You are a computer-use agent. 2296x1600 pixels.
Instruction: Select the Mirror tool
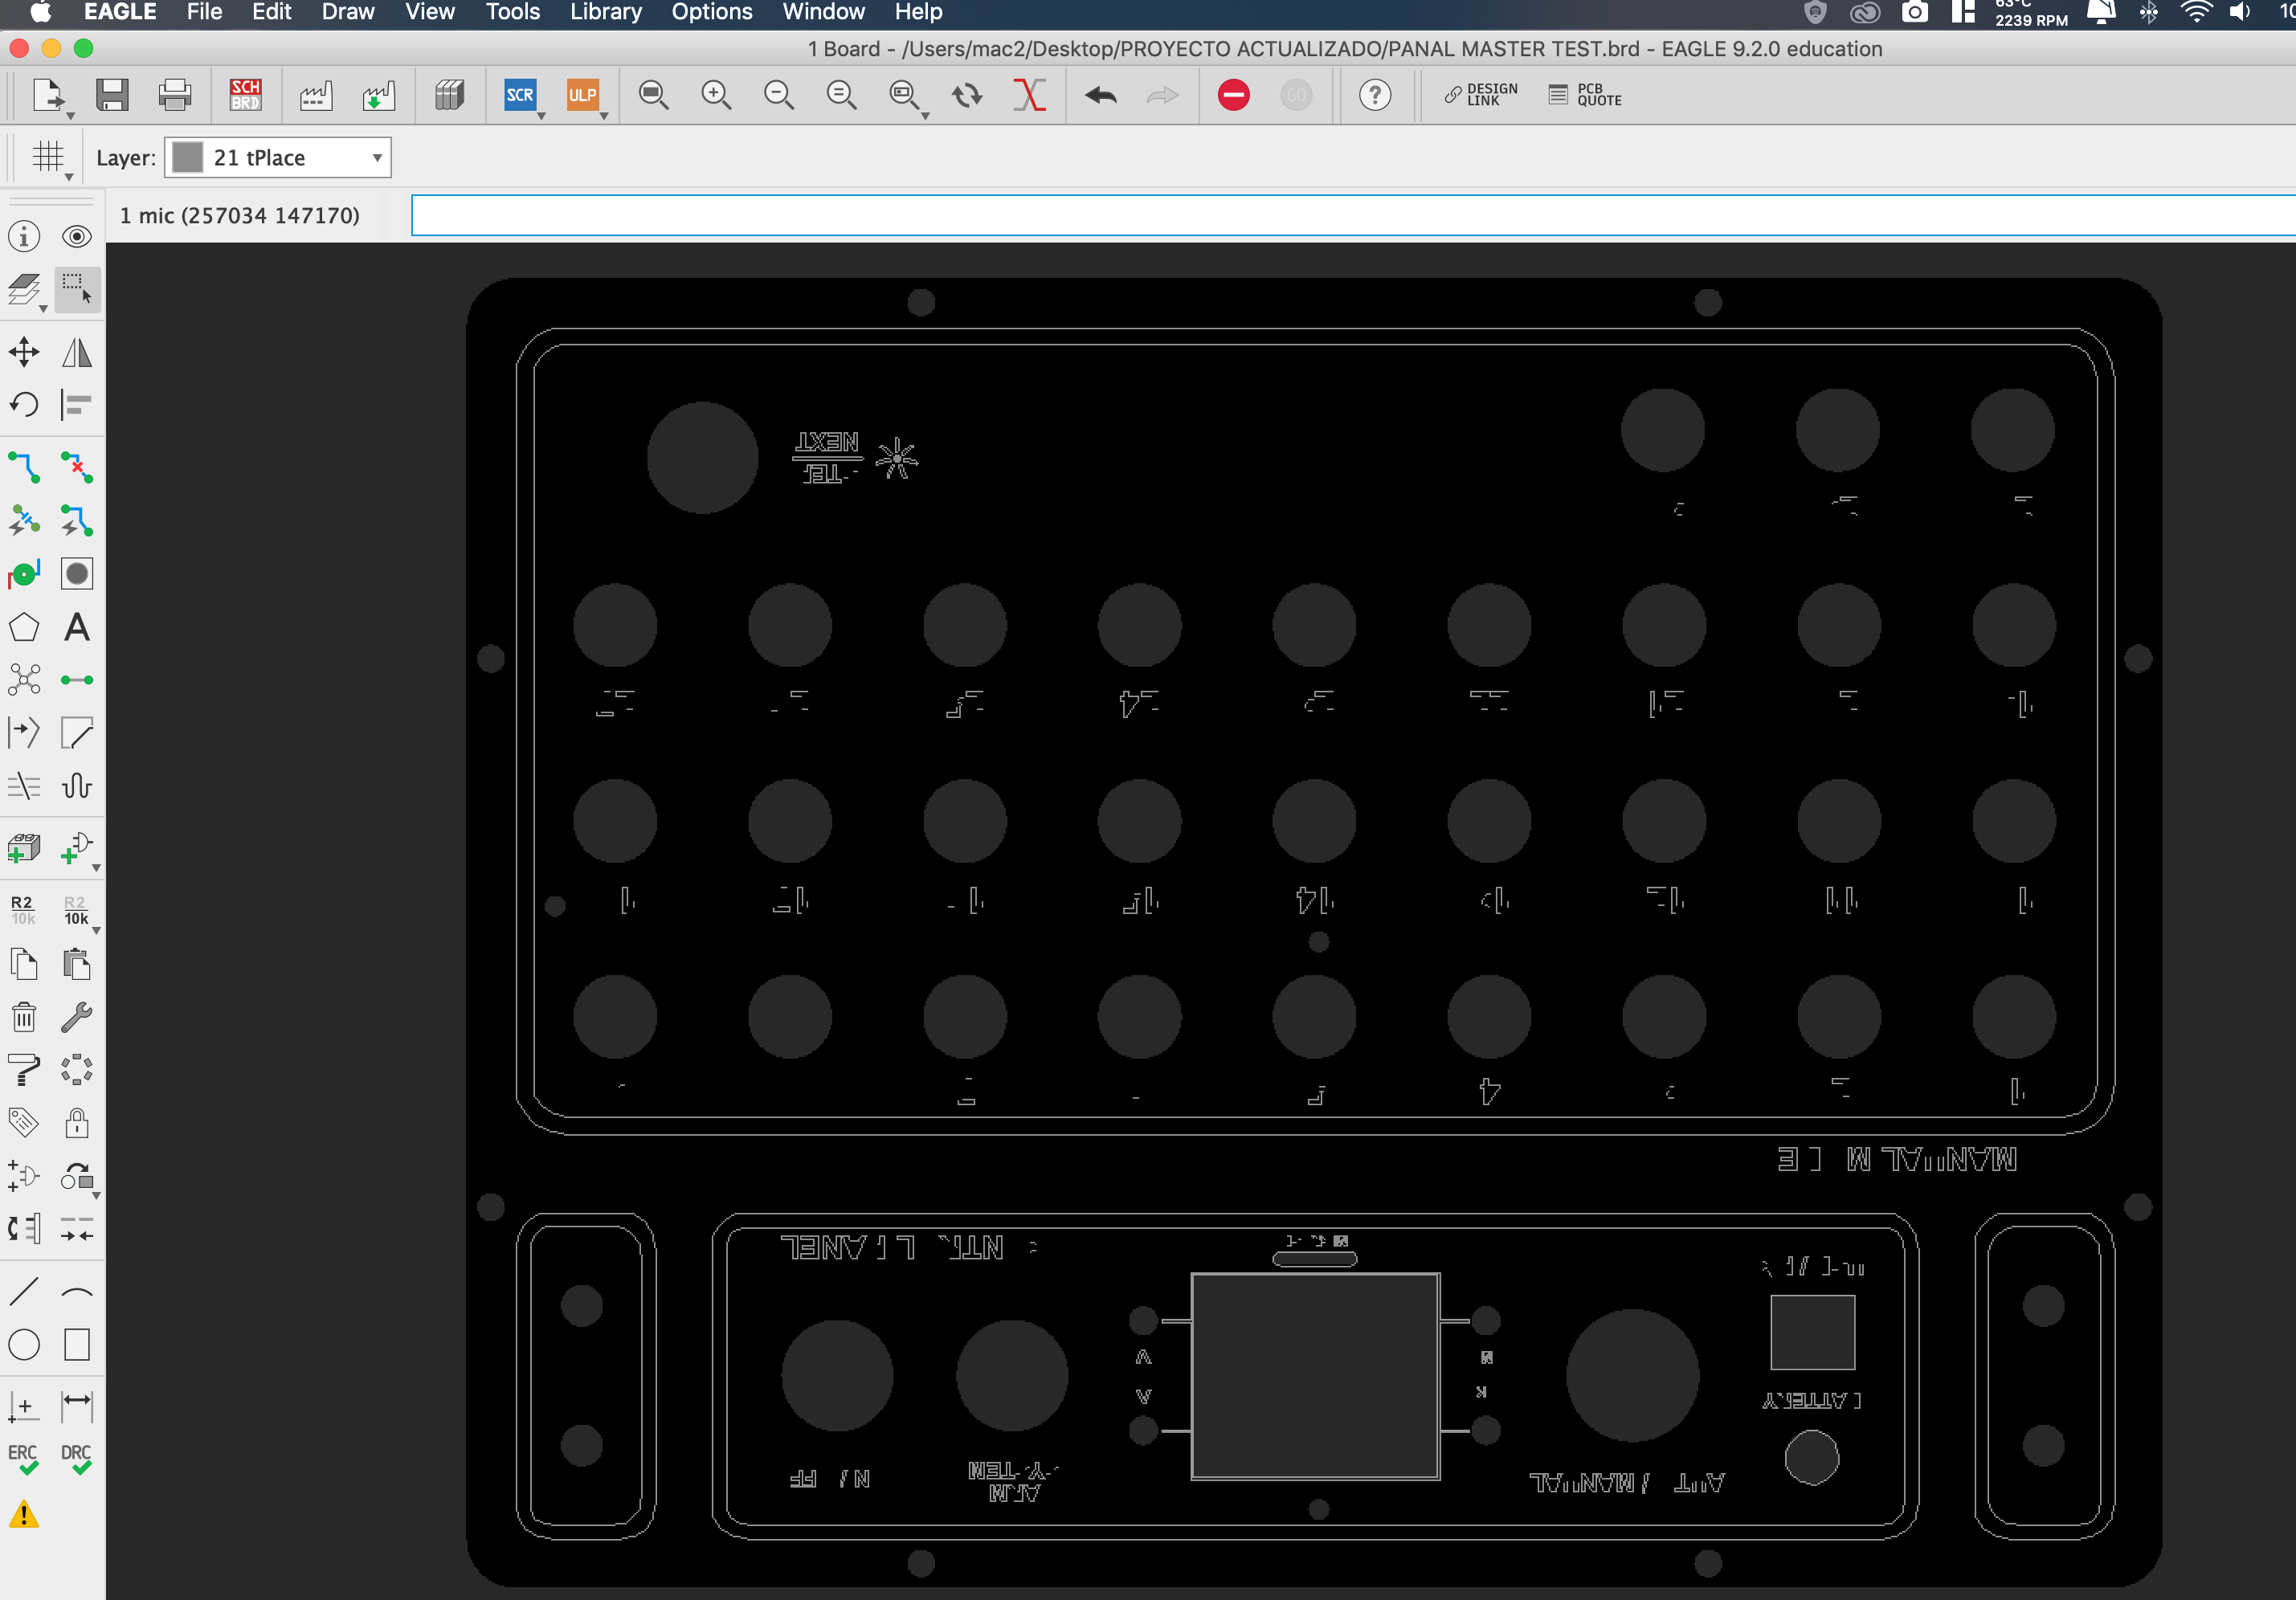[x=77, y=351]
